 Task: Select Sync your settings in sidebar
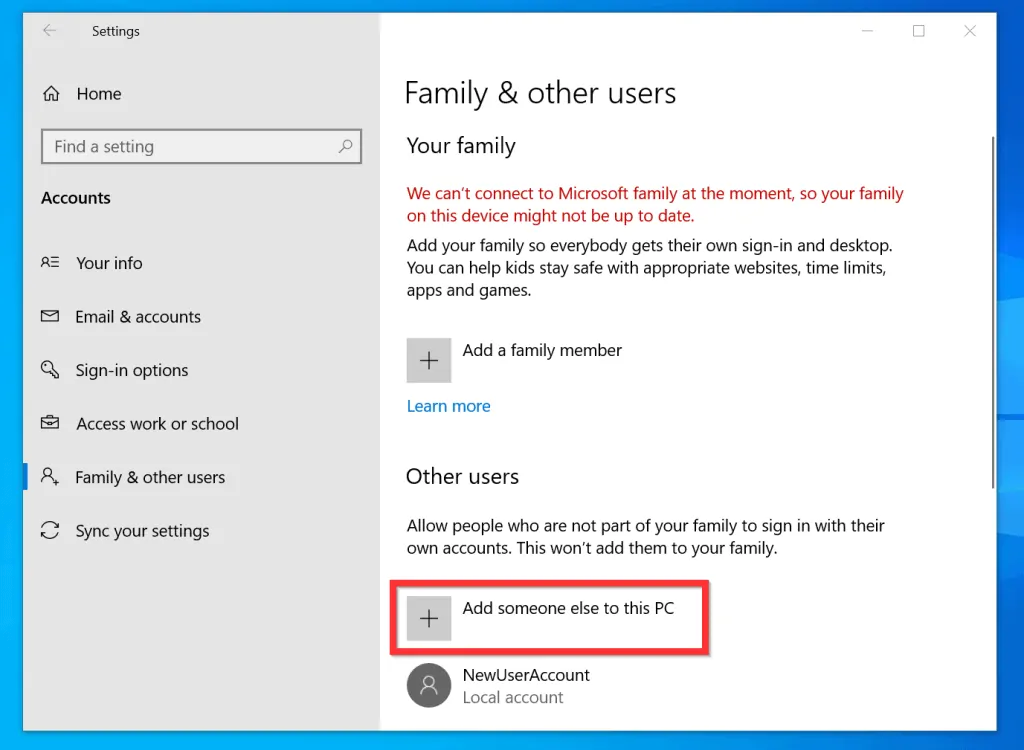(142, 531)
